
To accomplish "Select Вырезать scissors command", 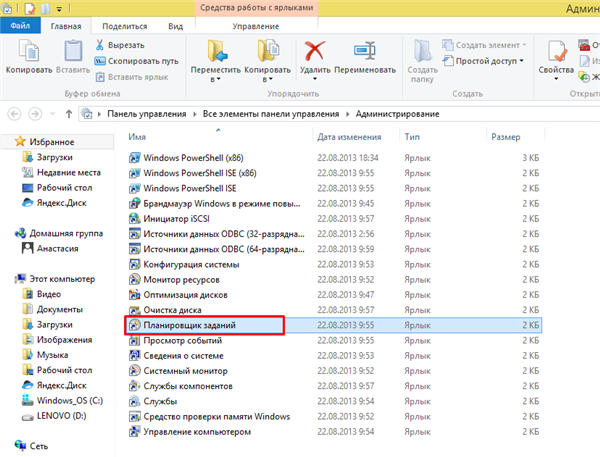I will 120,45.
